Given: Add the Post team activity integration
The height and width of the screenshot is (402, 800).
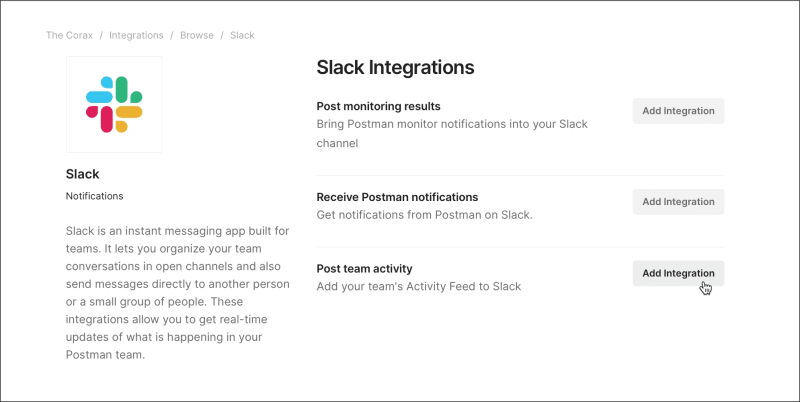Looking at the screenshot, I should pos(678,273).
